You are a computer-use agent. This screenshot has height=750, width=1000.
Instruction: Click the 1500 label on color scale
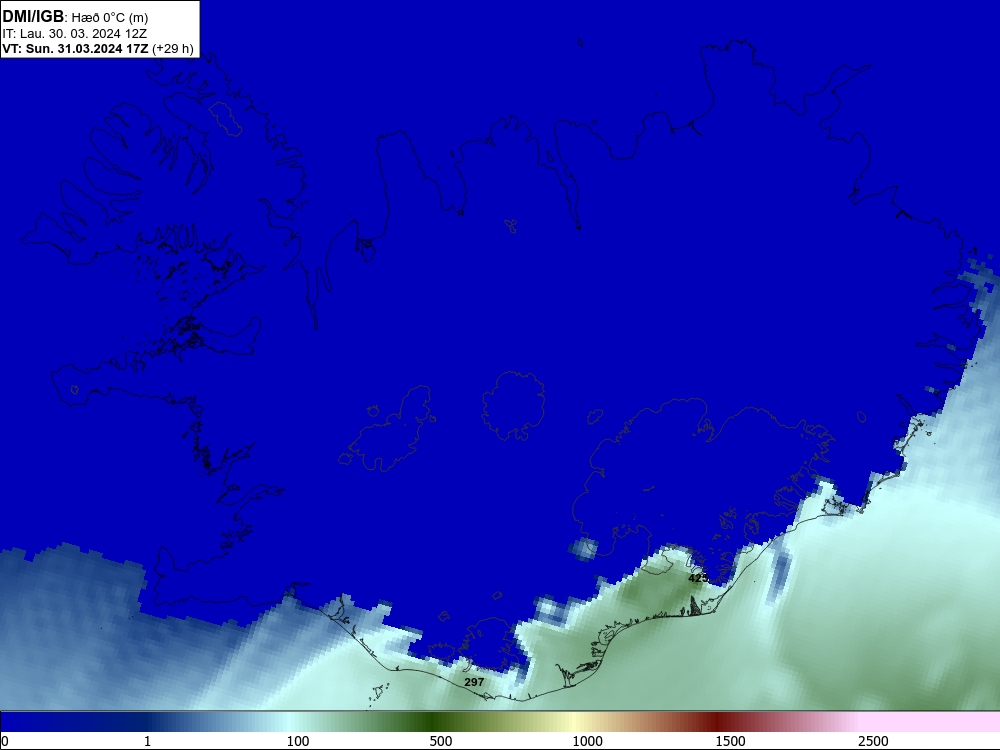pos(730,741)
